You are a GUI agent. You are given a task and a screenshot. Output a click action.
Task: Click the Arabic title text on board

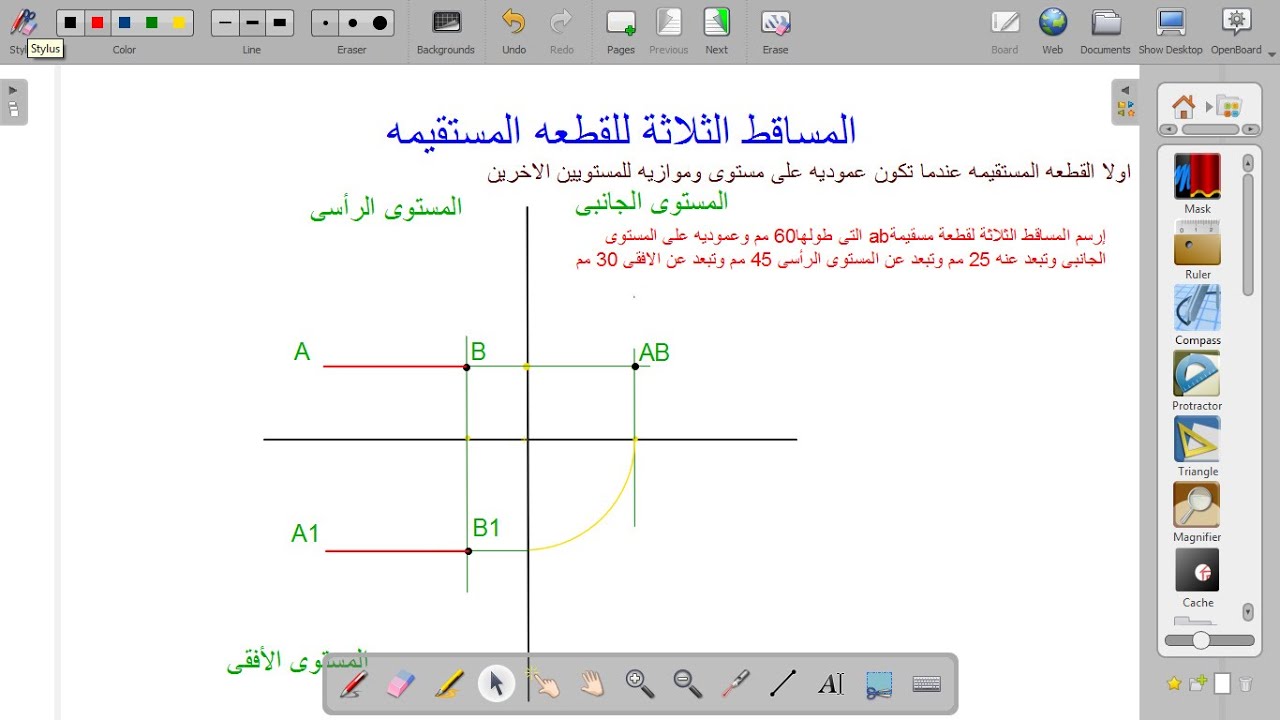tap(621, 131)
